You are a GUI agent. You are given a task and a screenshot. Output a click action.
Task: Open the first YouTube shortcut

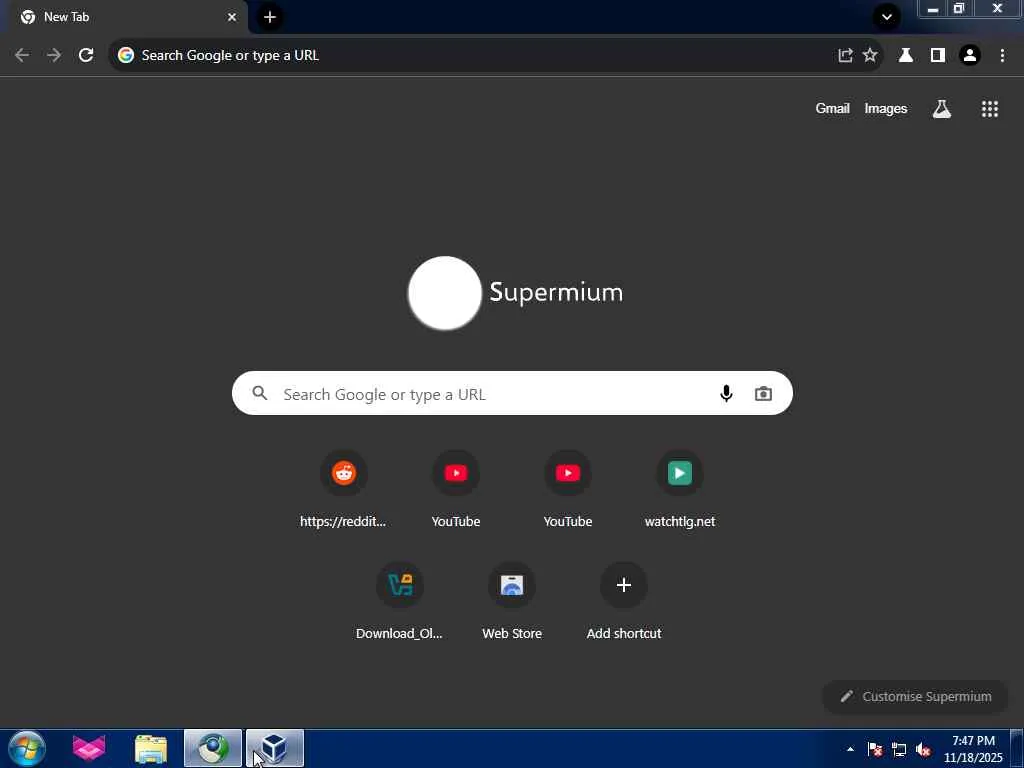coord(456,488)
